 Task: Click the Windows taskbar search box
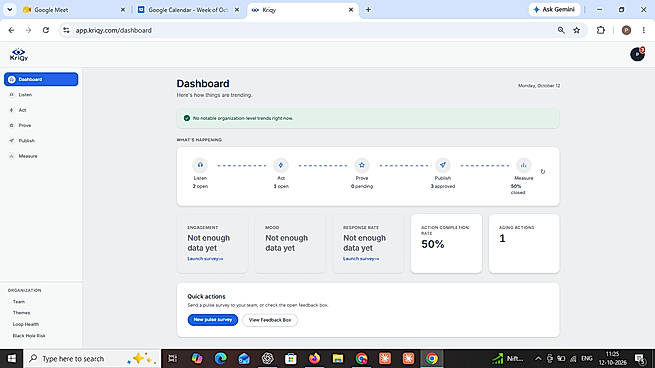pyautogui.click(x=92, y=358)
